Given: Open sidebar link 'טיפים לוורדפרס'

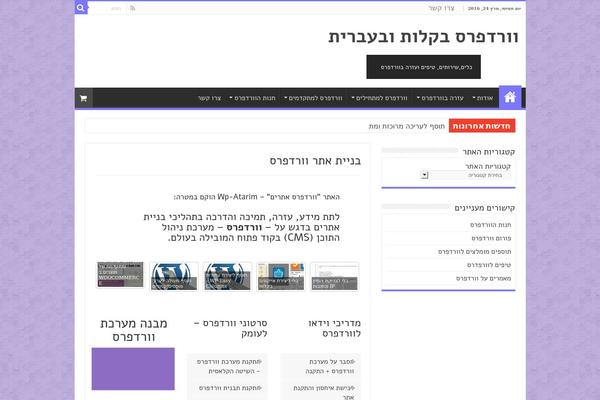Looking at the screenshot, I should click(489, 265).
